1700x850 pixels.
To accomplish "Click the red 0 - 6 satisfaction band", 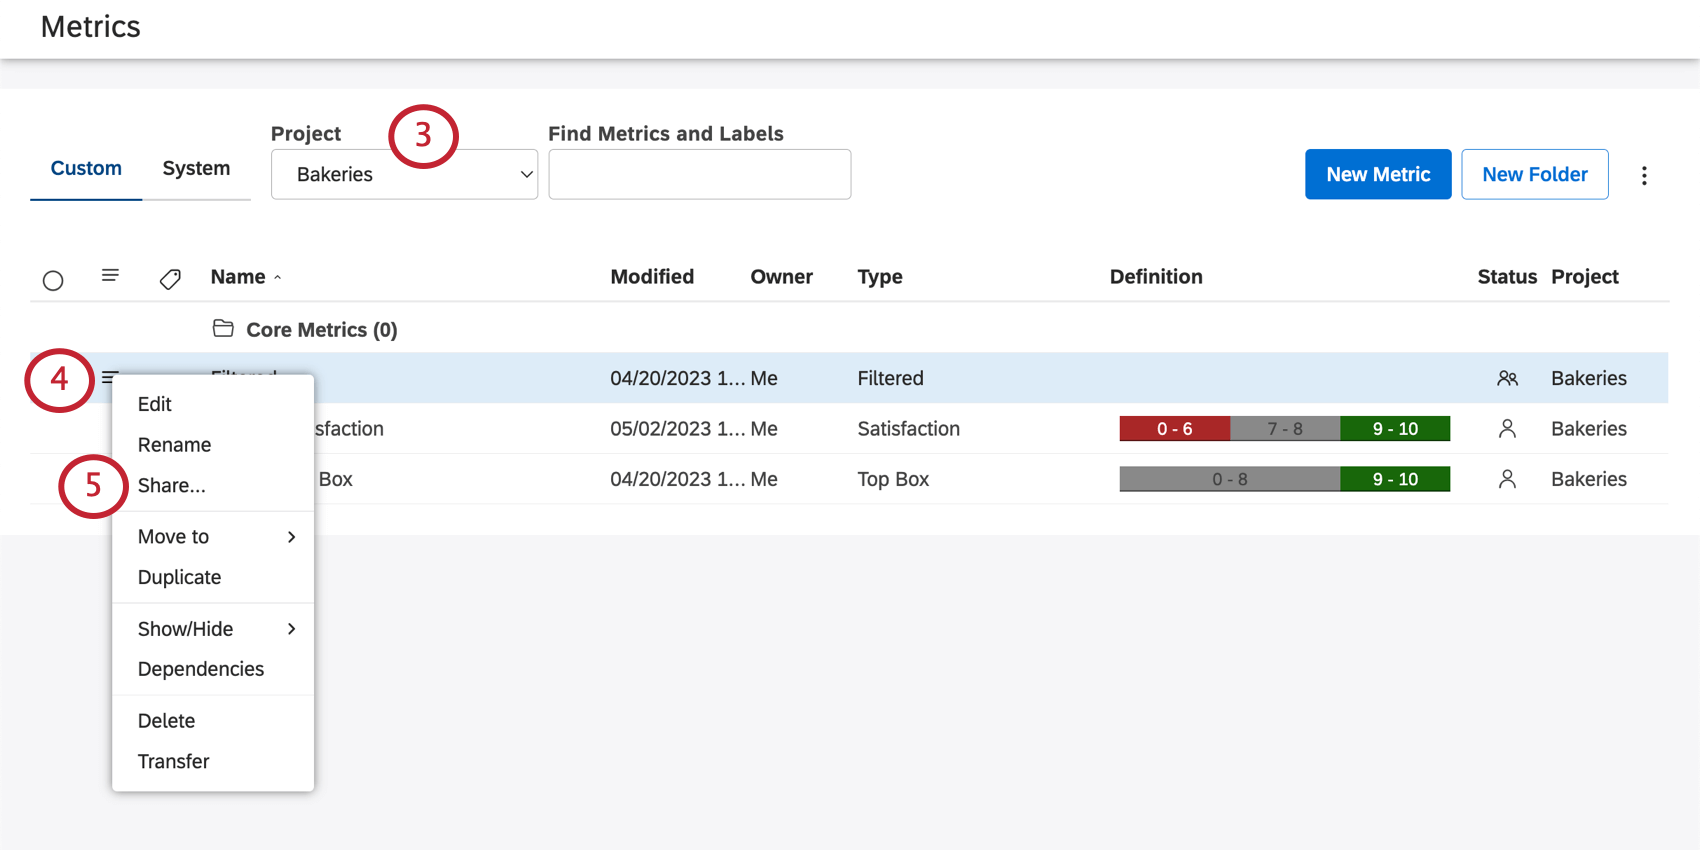I will pos(1174,429).
